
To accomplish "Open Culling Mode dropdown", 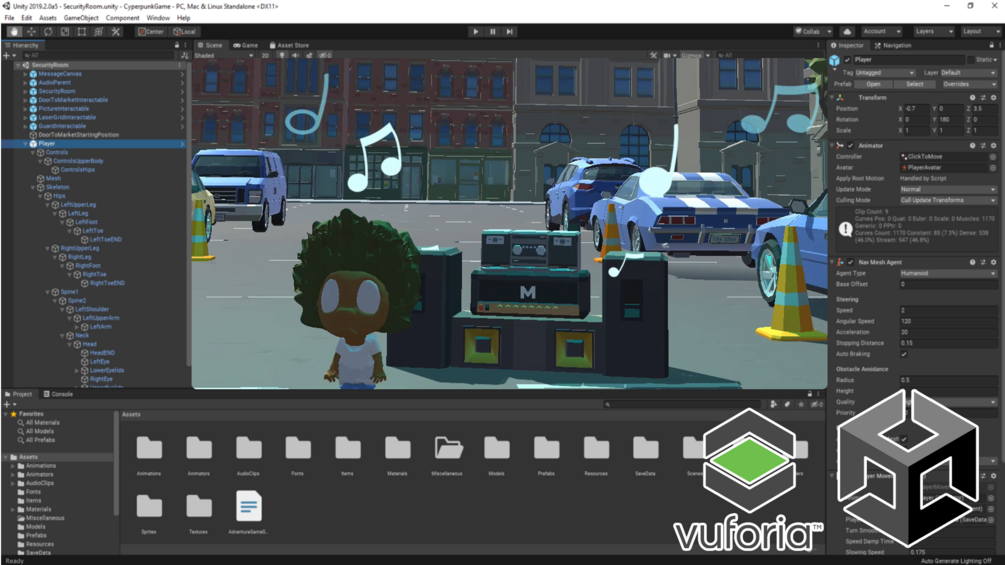I will click(948, 200).
